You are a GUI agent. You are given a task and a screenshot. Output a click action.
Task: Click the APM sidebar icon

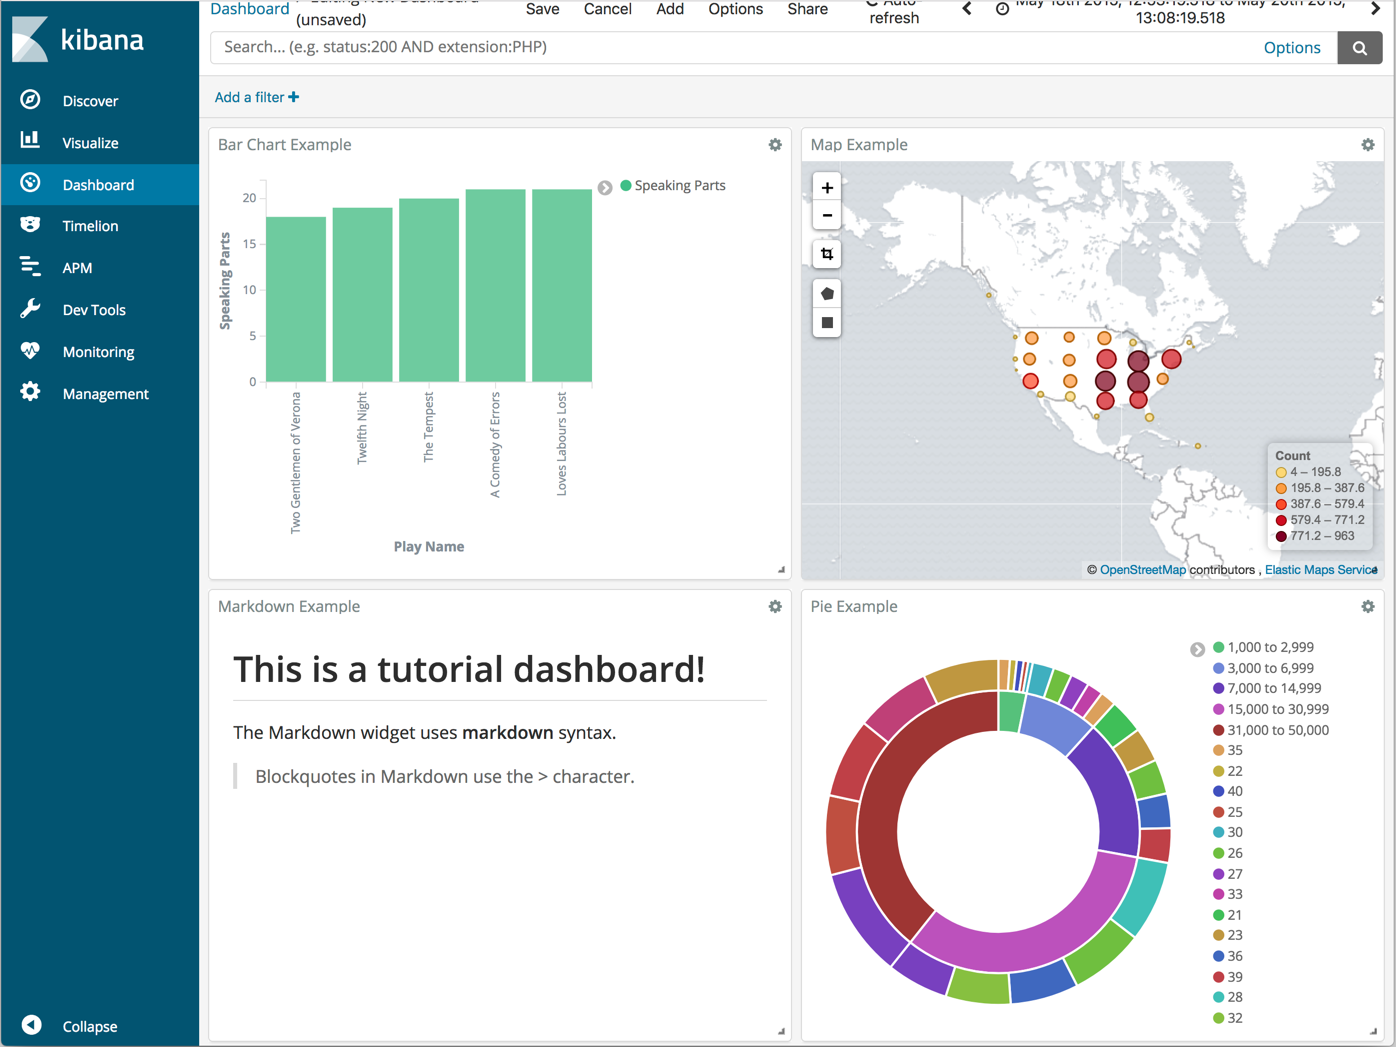[x=31, y=267]
